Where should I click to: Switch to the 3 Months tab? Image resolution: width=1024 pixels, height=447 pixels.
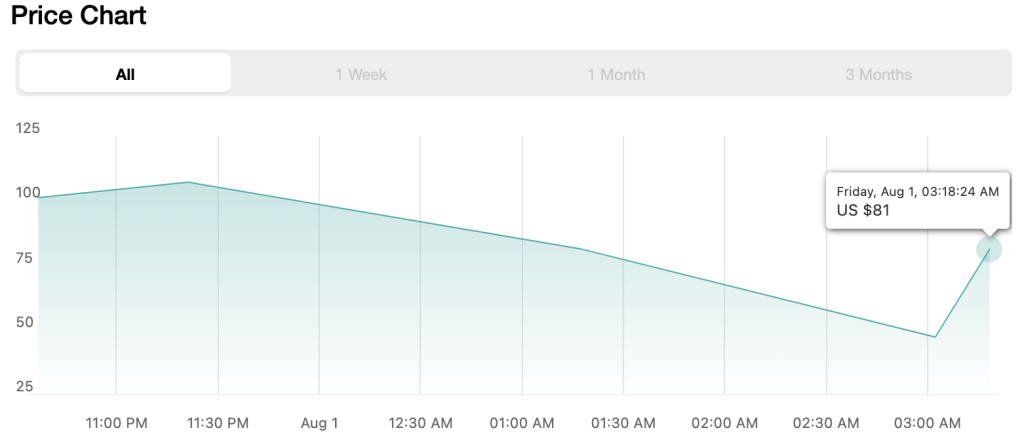[x=878, y=74]
